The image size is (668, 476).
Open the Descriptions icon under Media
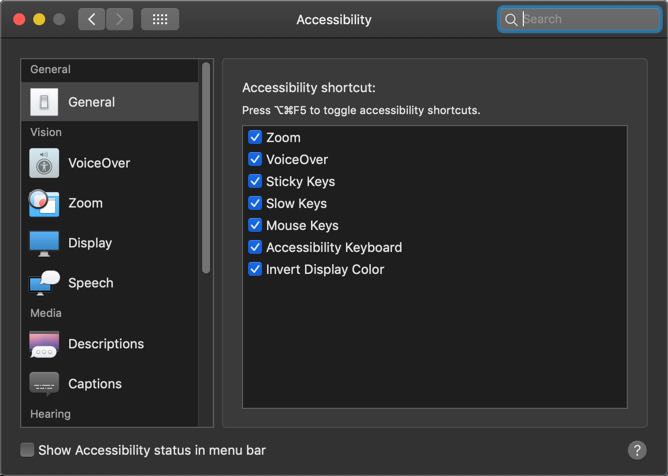click(x=44, y=344)
